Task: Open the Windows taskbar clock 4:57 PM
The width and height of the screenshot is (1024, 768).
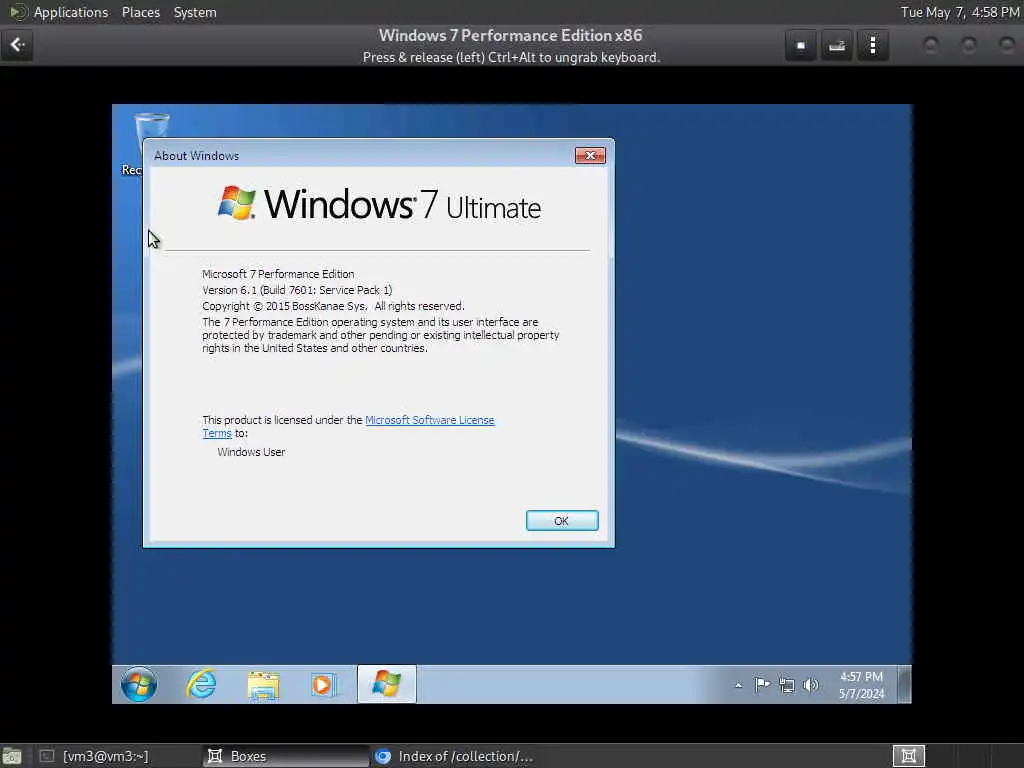Action: pos(861,685)
